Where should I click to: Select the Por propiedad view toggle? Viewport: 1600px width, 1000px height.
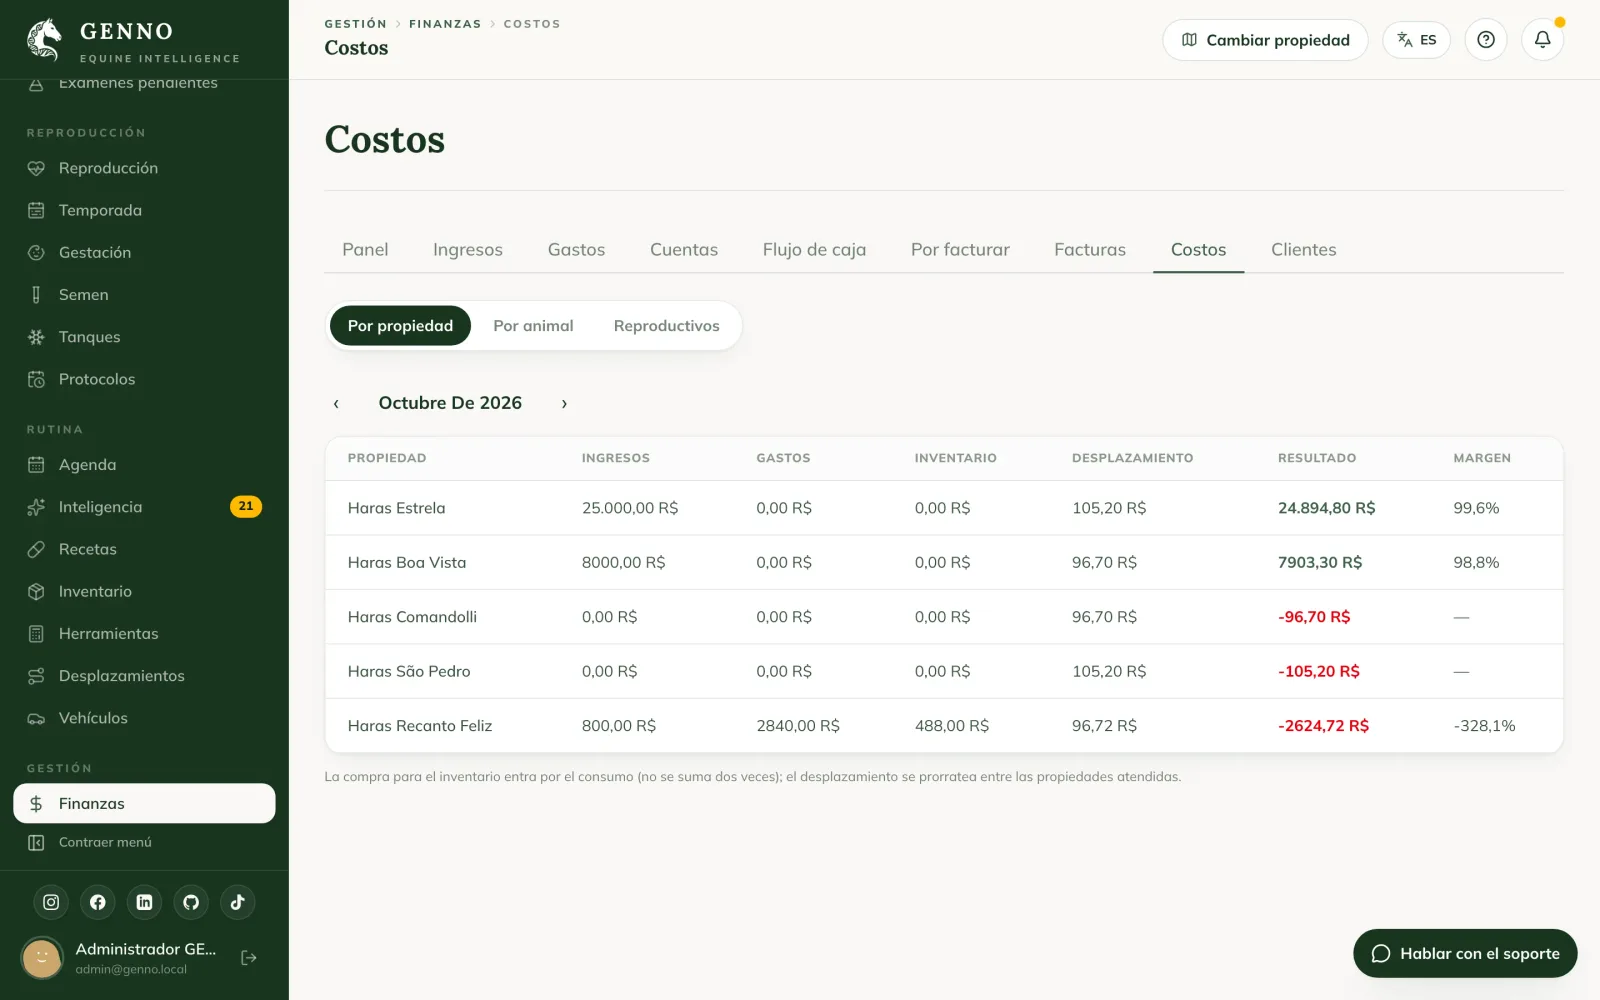point(400,326)
